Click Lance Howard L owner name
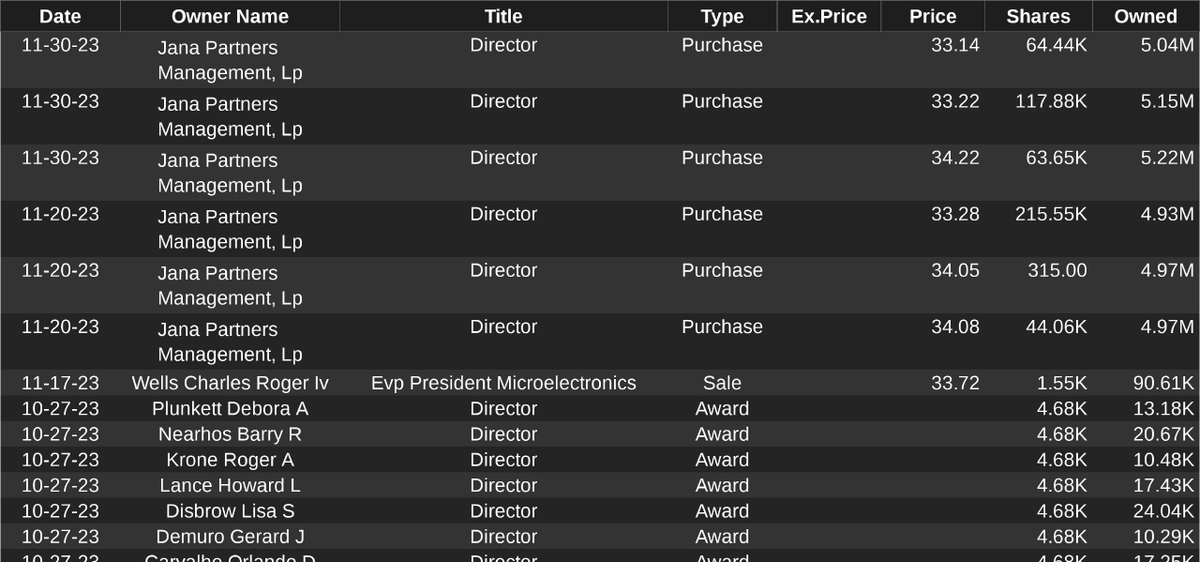 tap(230, 485)
